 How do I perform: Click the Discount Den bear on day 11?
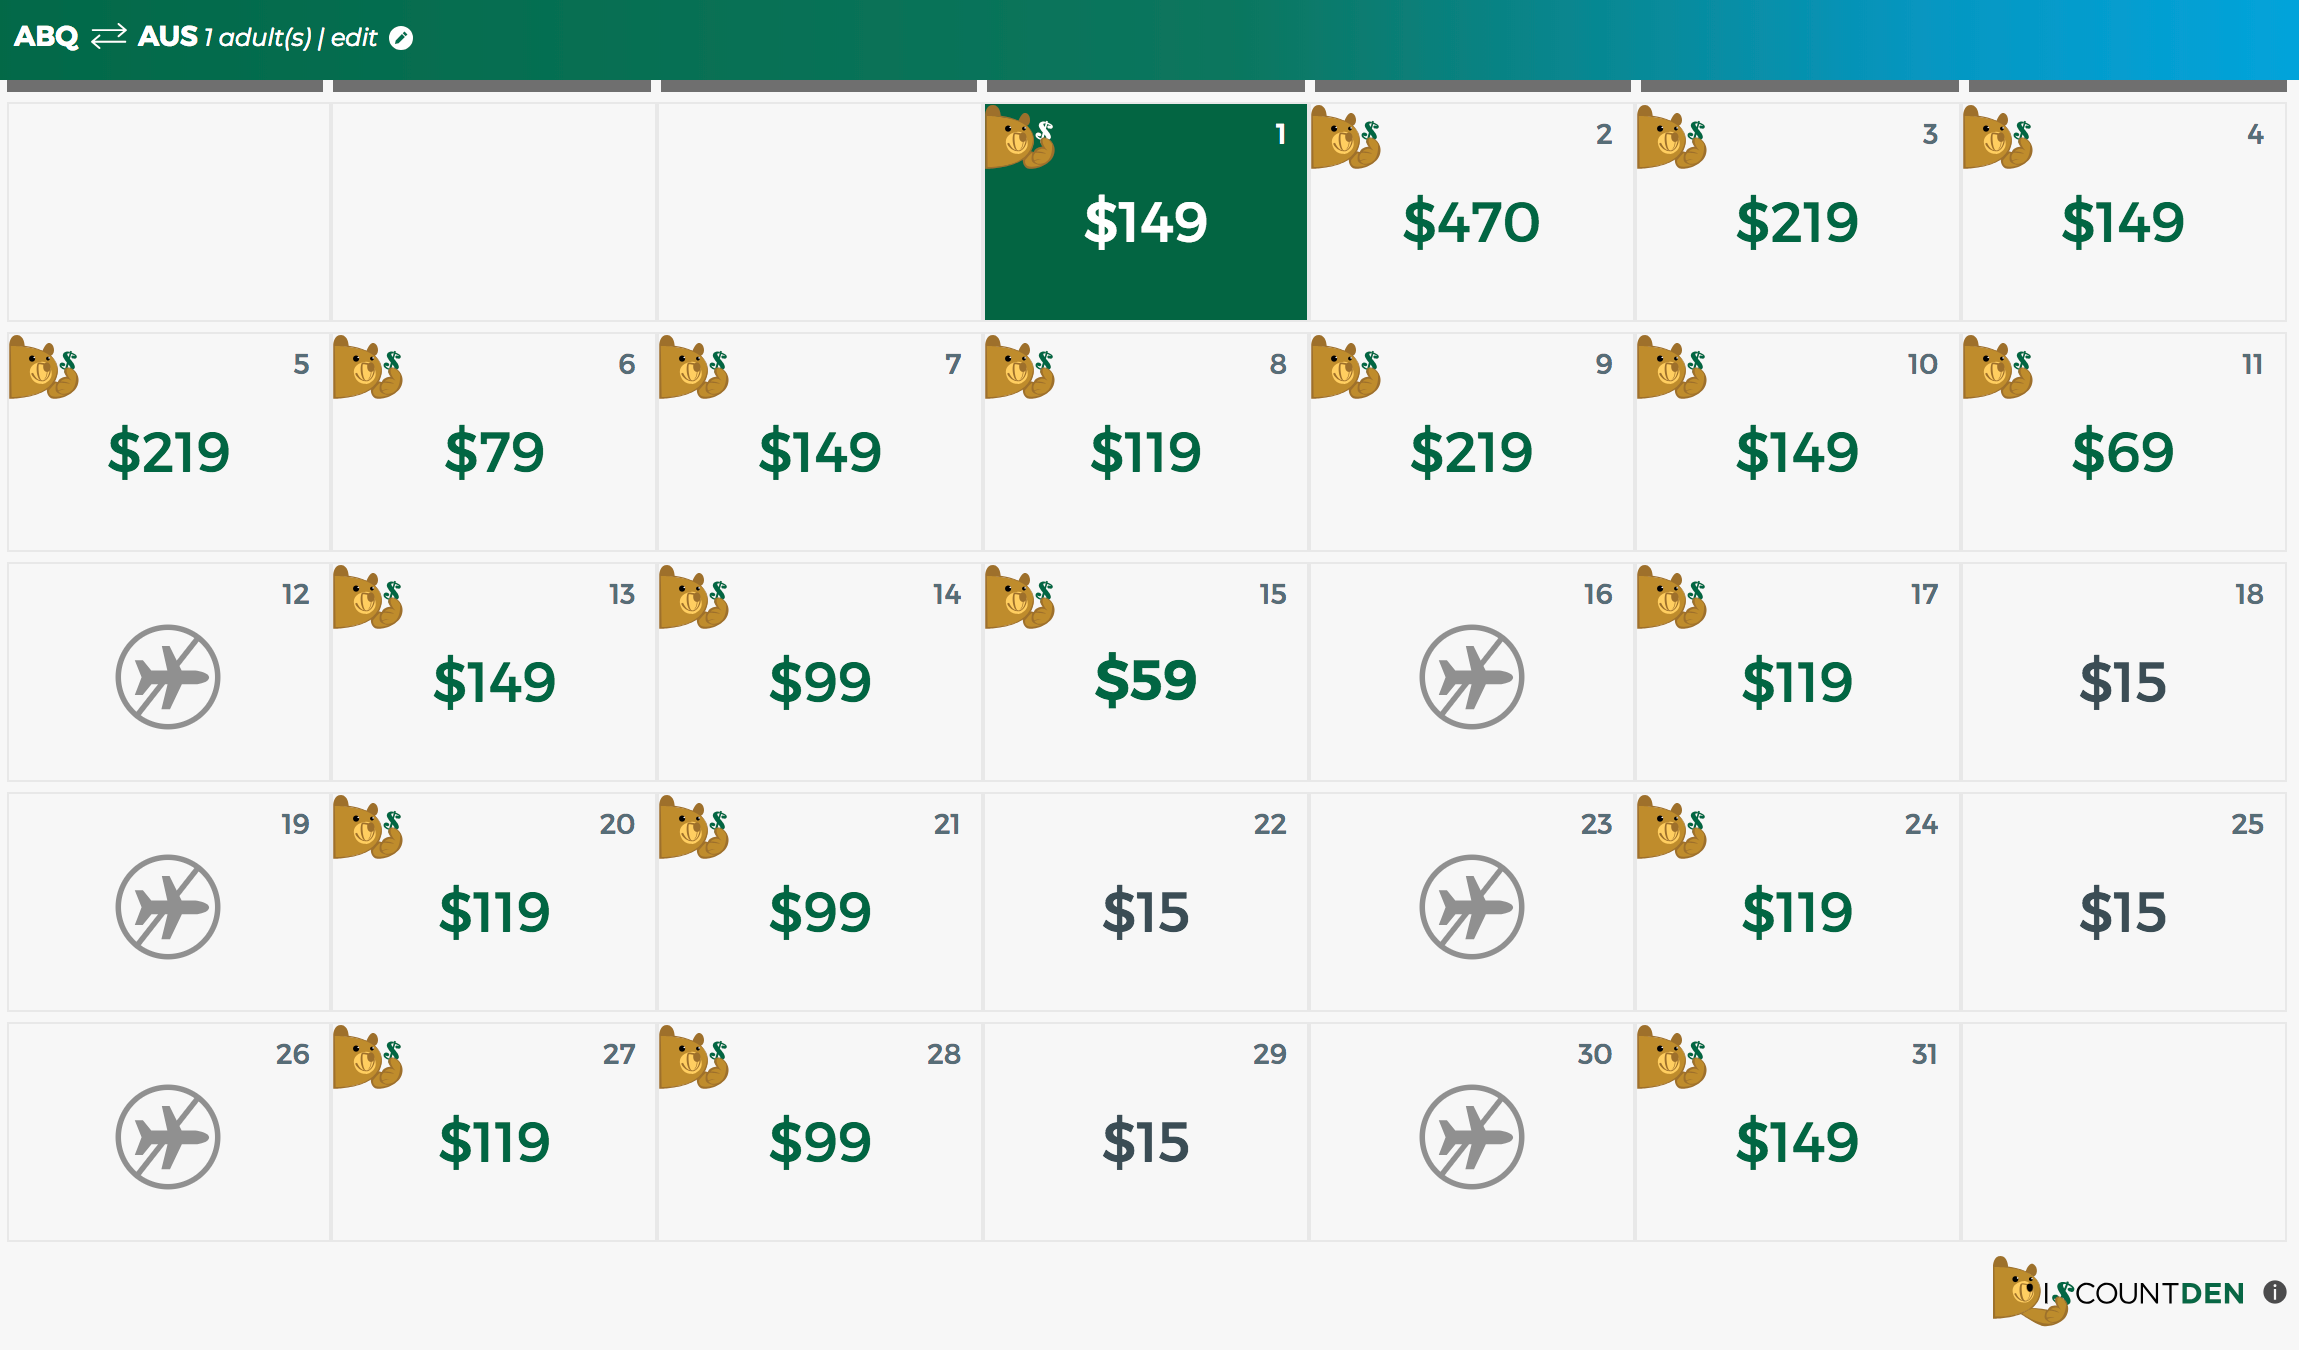pyautogui.click(x=1997, y=368)
